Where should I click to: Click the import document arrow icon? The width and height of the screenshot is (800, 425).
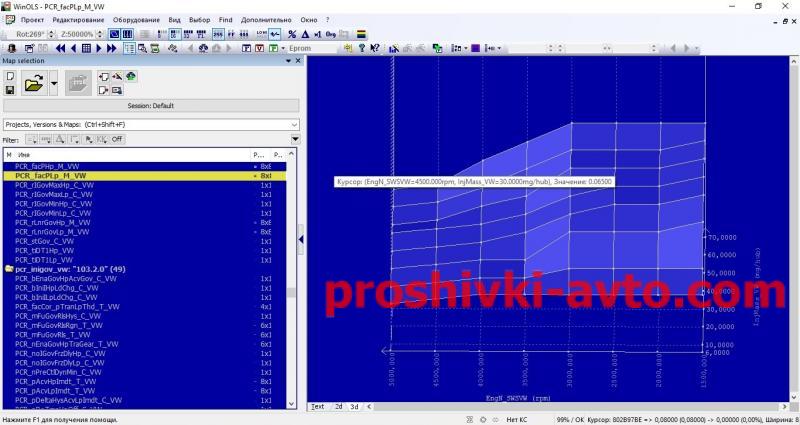click(104, 77)
